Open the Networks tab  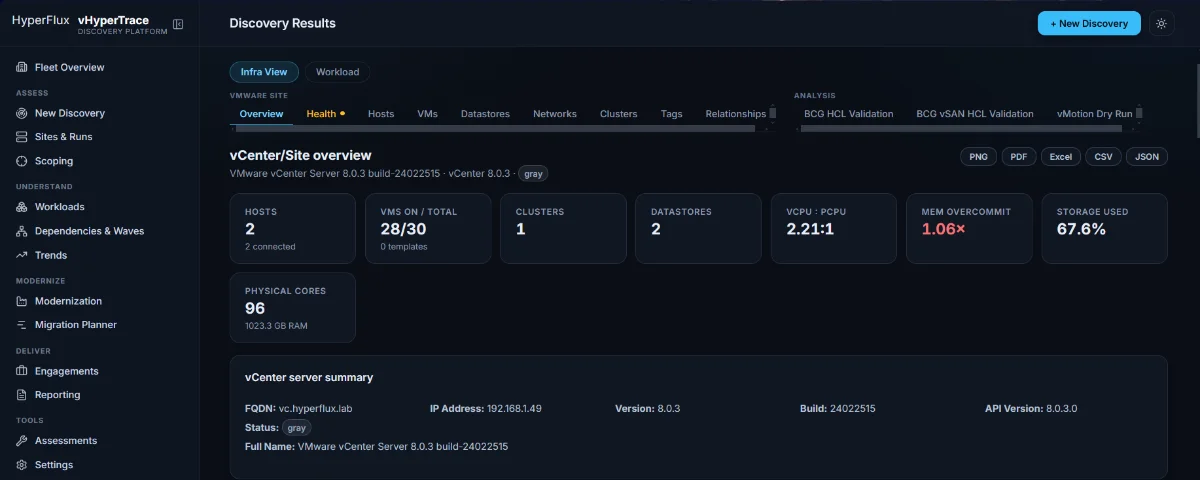(x=555, y=114)
